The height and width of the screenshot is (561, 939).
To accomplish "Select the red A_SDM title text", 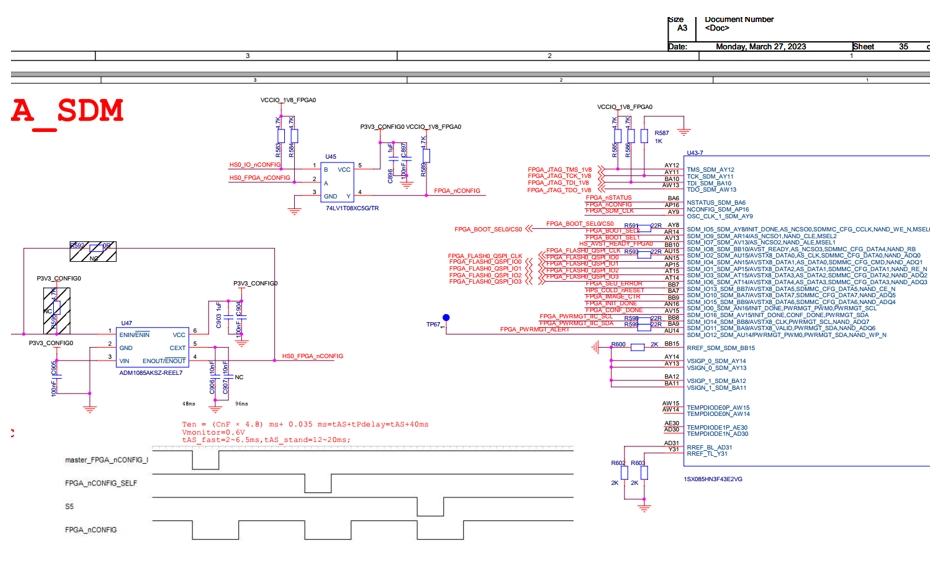I will 67,111.
